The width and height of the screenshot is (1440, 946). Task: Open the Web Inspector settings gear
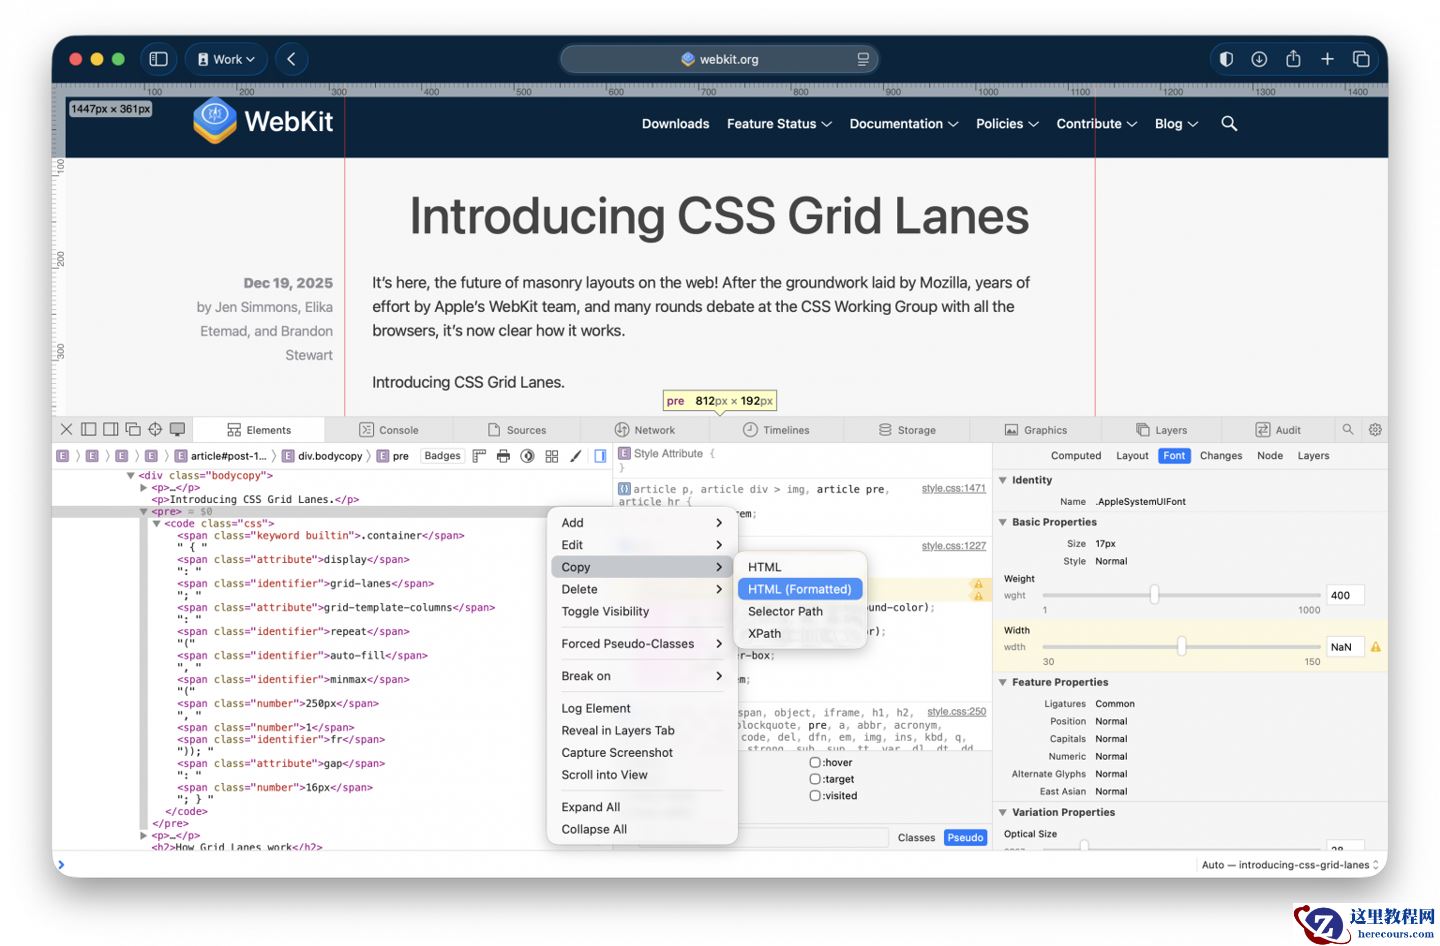(x=1375, y=430)
